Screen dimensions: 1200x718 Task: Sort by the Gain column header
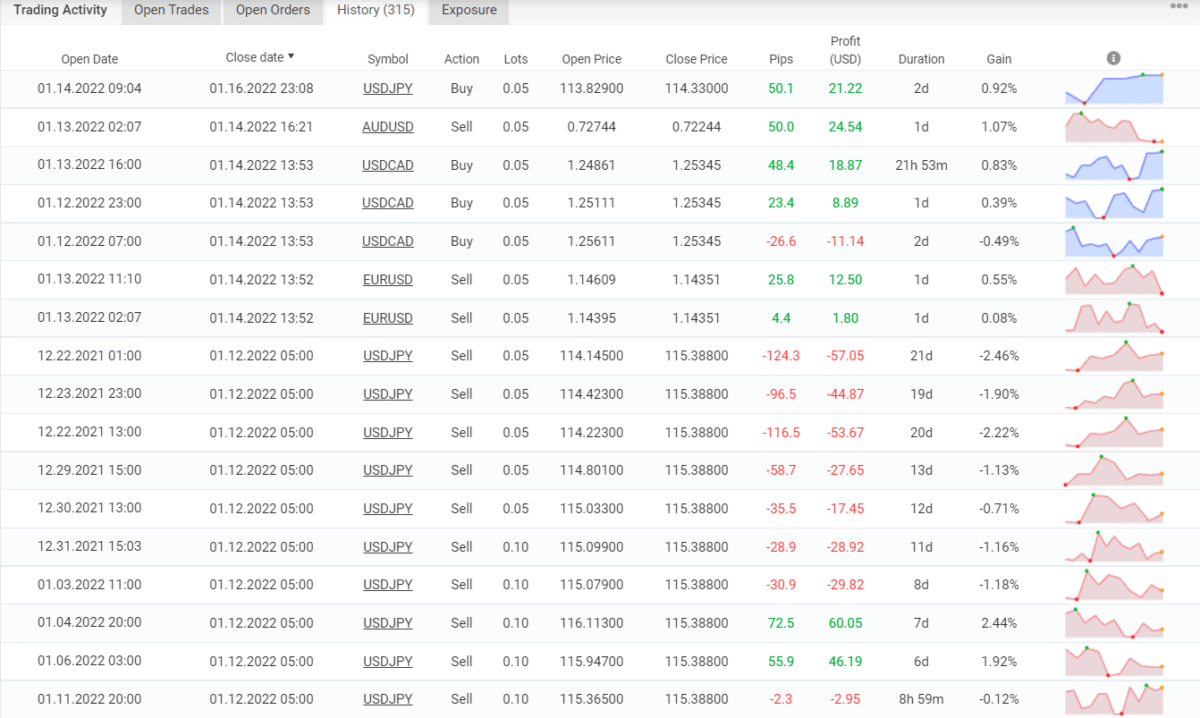pyautogui.click(x=999, y=59)
